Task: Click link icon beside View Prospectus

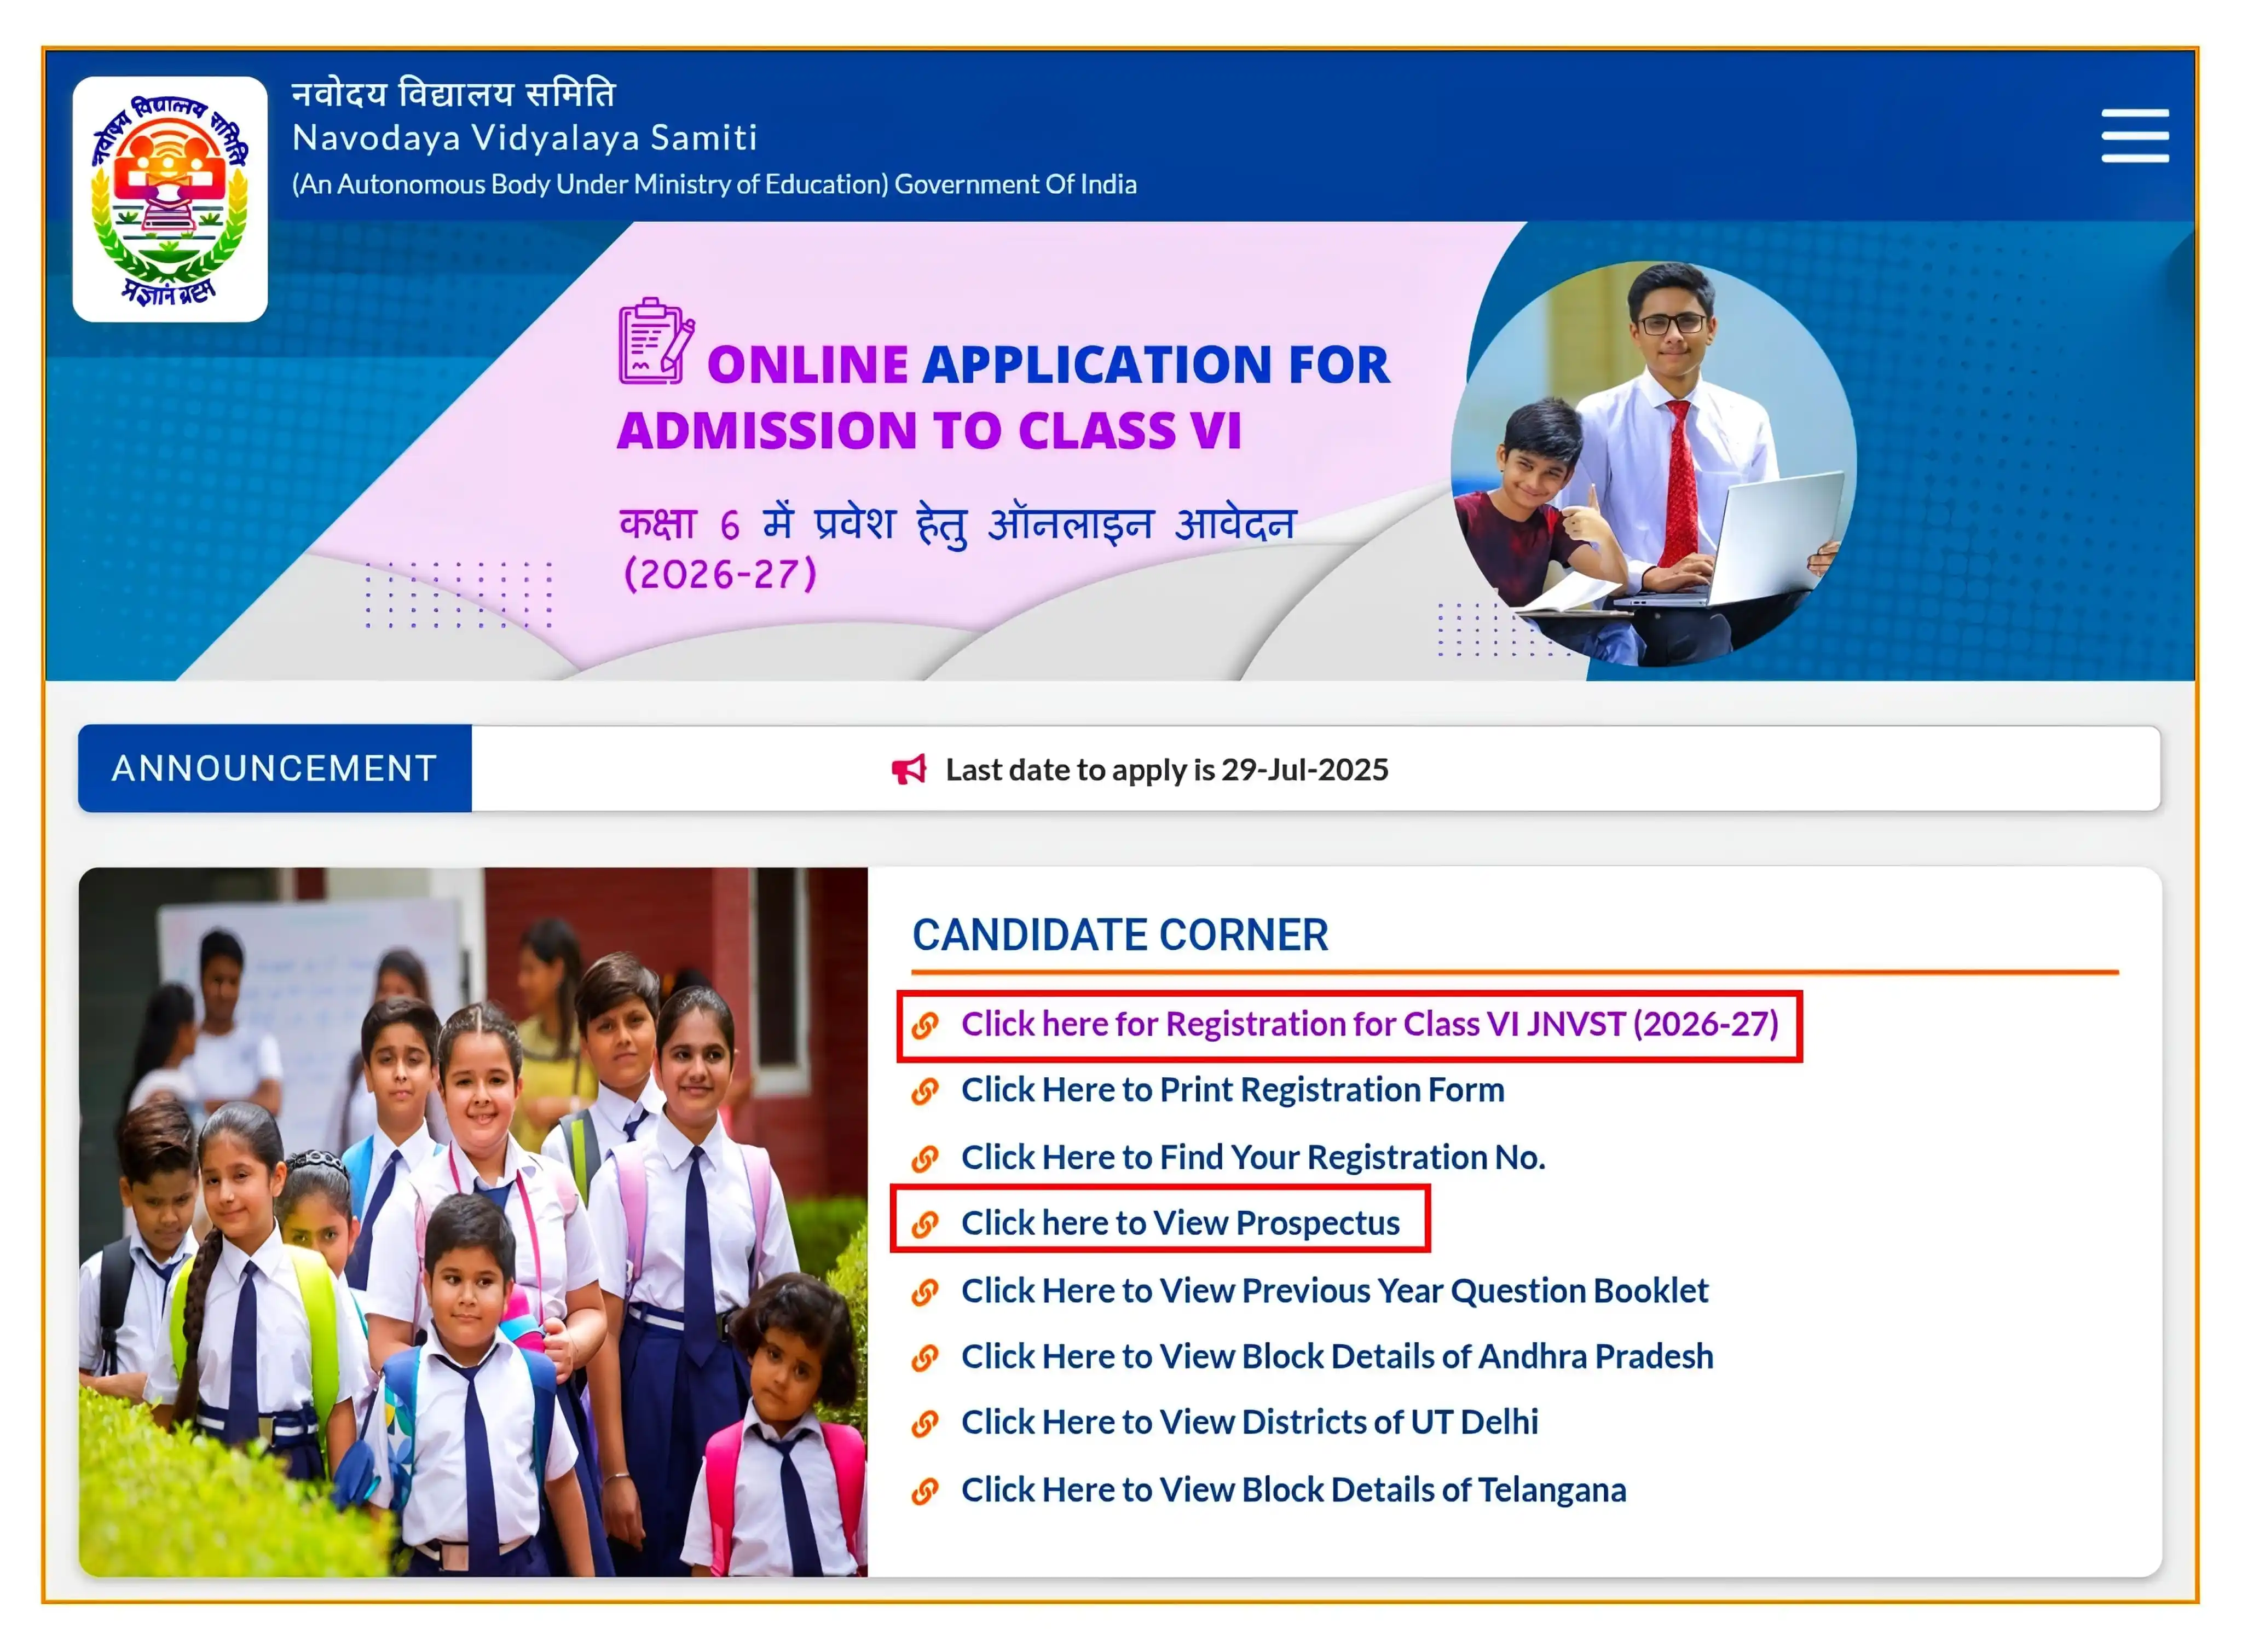Action: (925, 1224)
